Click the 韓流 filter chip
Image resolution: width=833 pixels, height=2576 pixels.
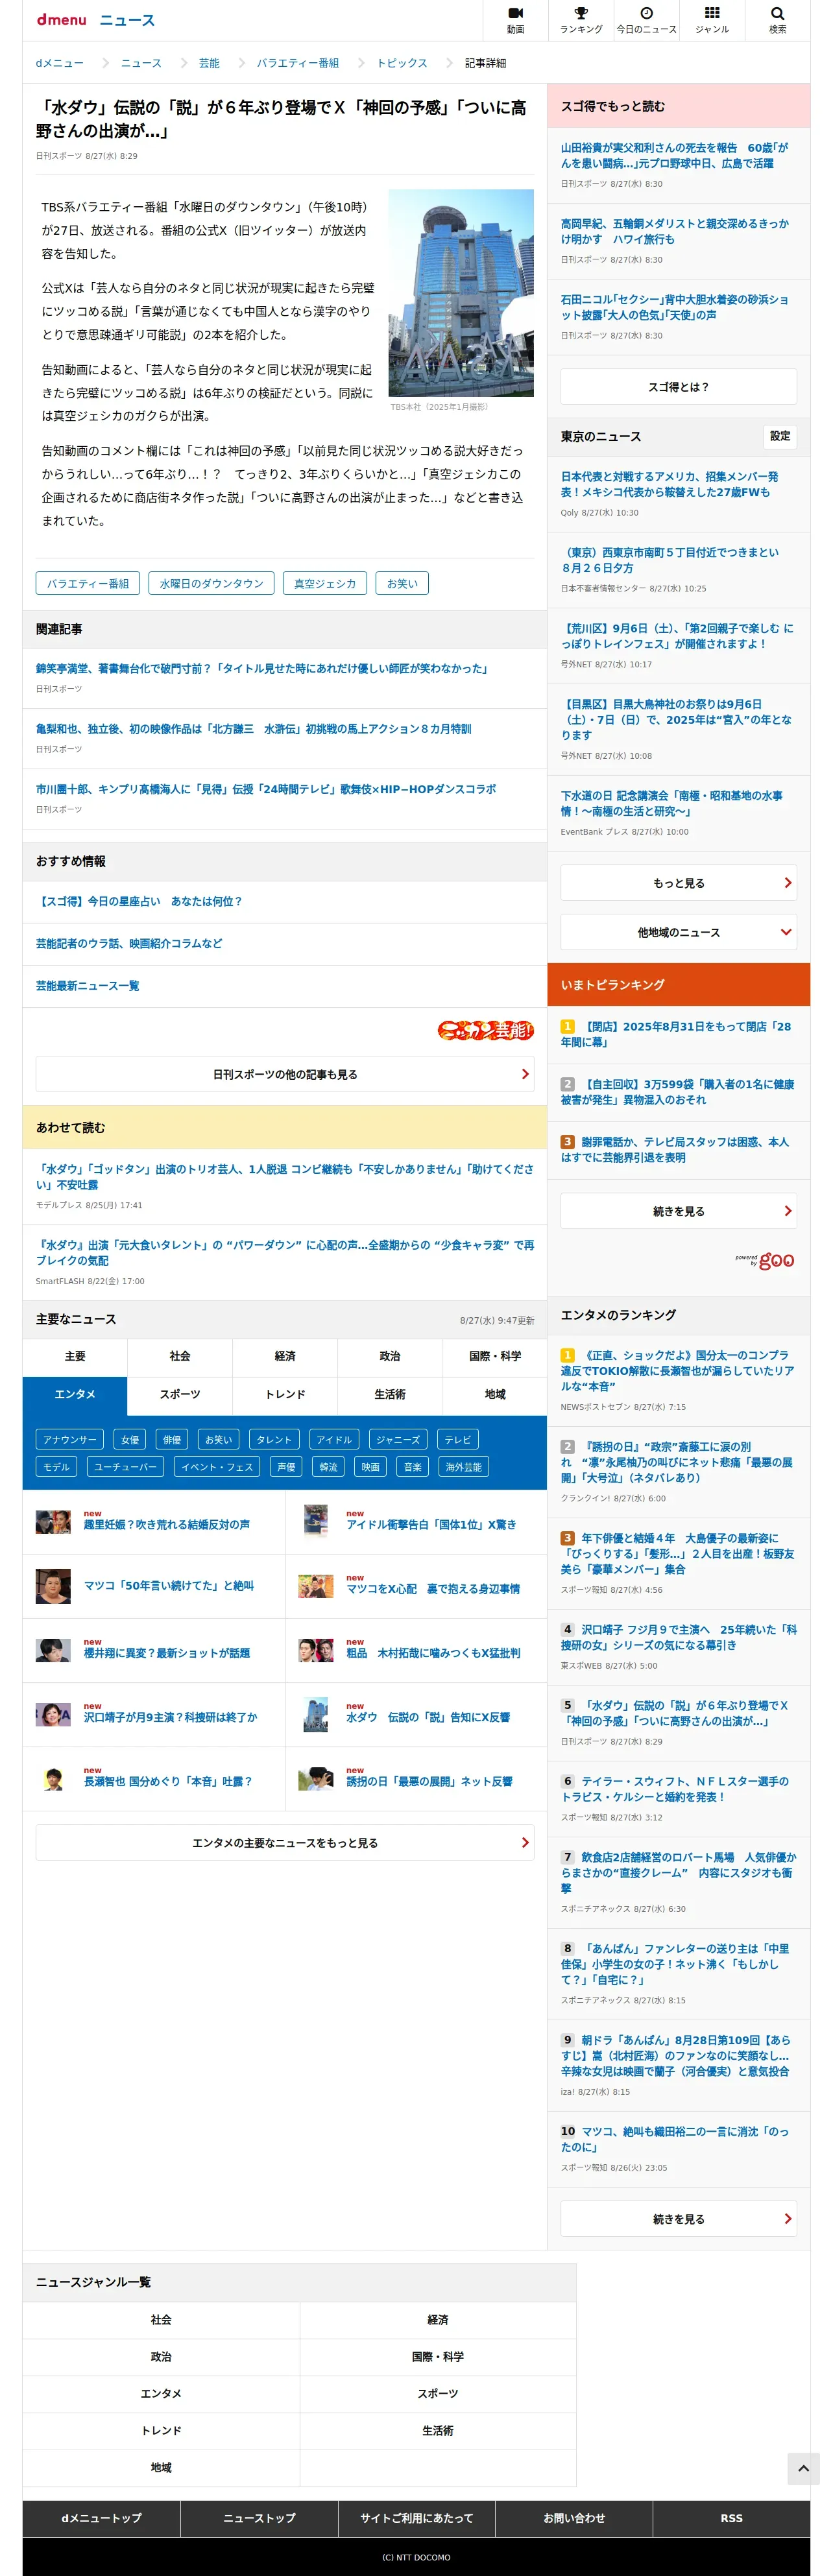coord(328,1466)
